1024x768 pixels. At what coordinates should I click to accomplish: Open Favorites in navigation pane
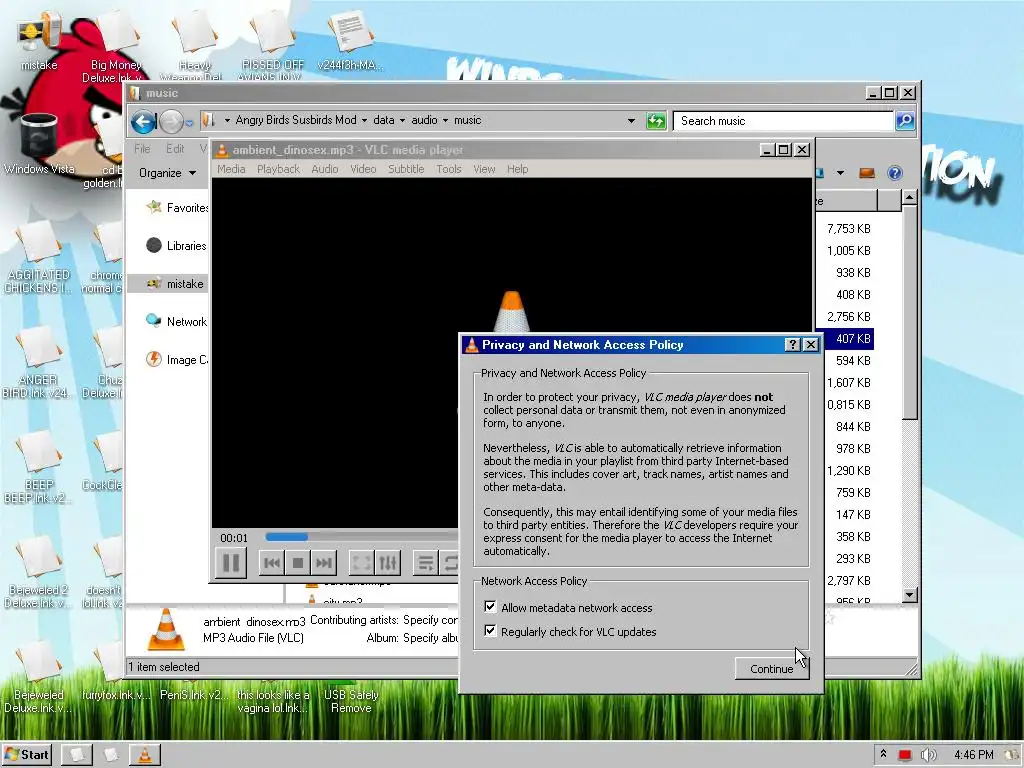pyautogui.click(x=177, y=208)
